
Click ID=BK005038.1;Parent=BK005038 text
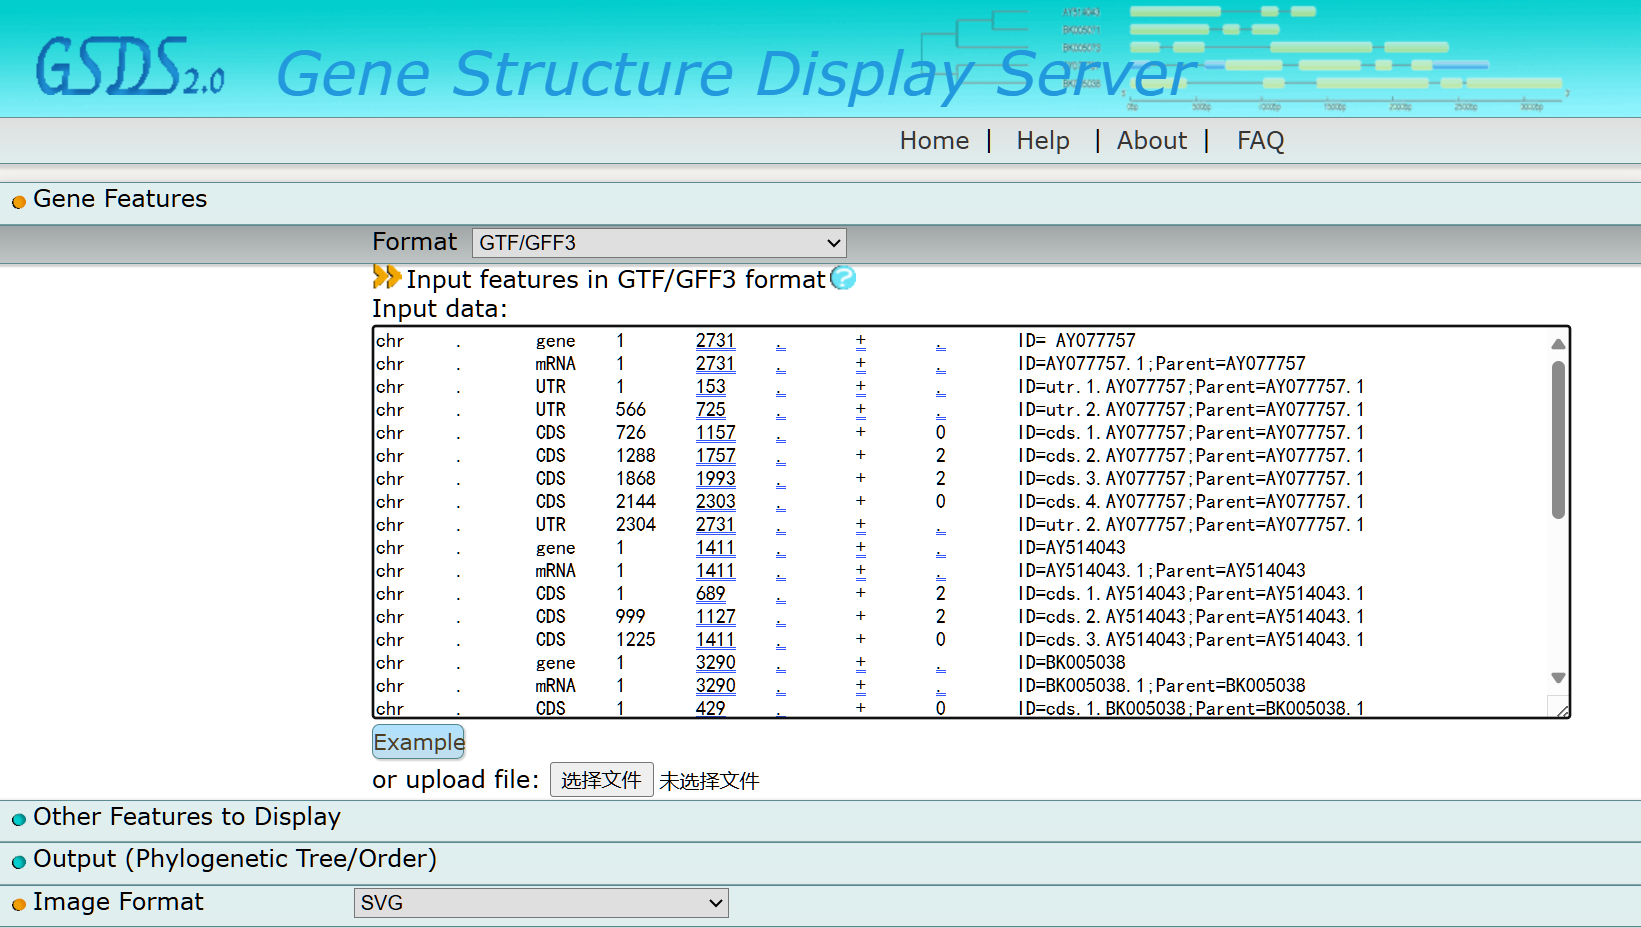(1161, 686)
